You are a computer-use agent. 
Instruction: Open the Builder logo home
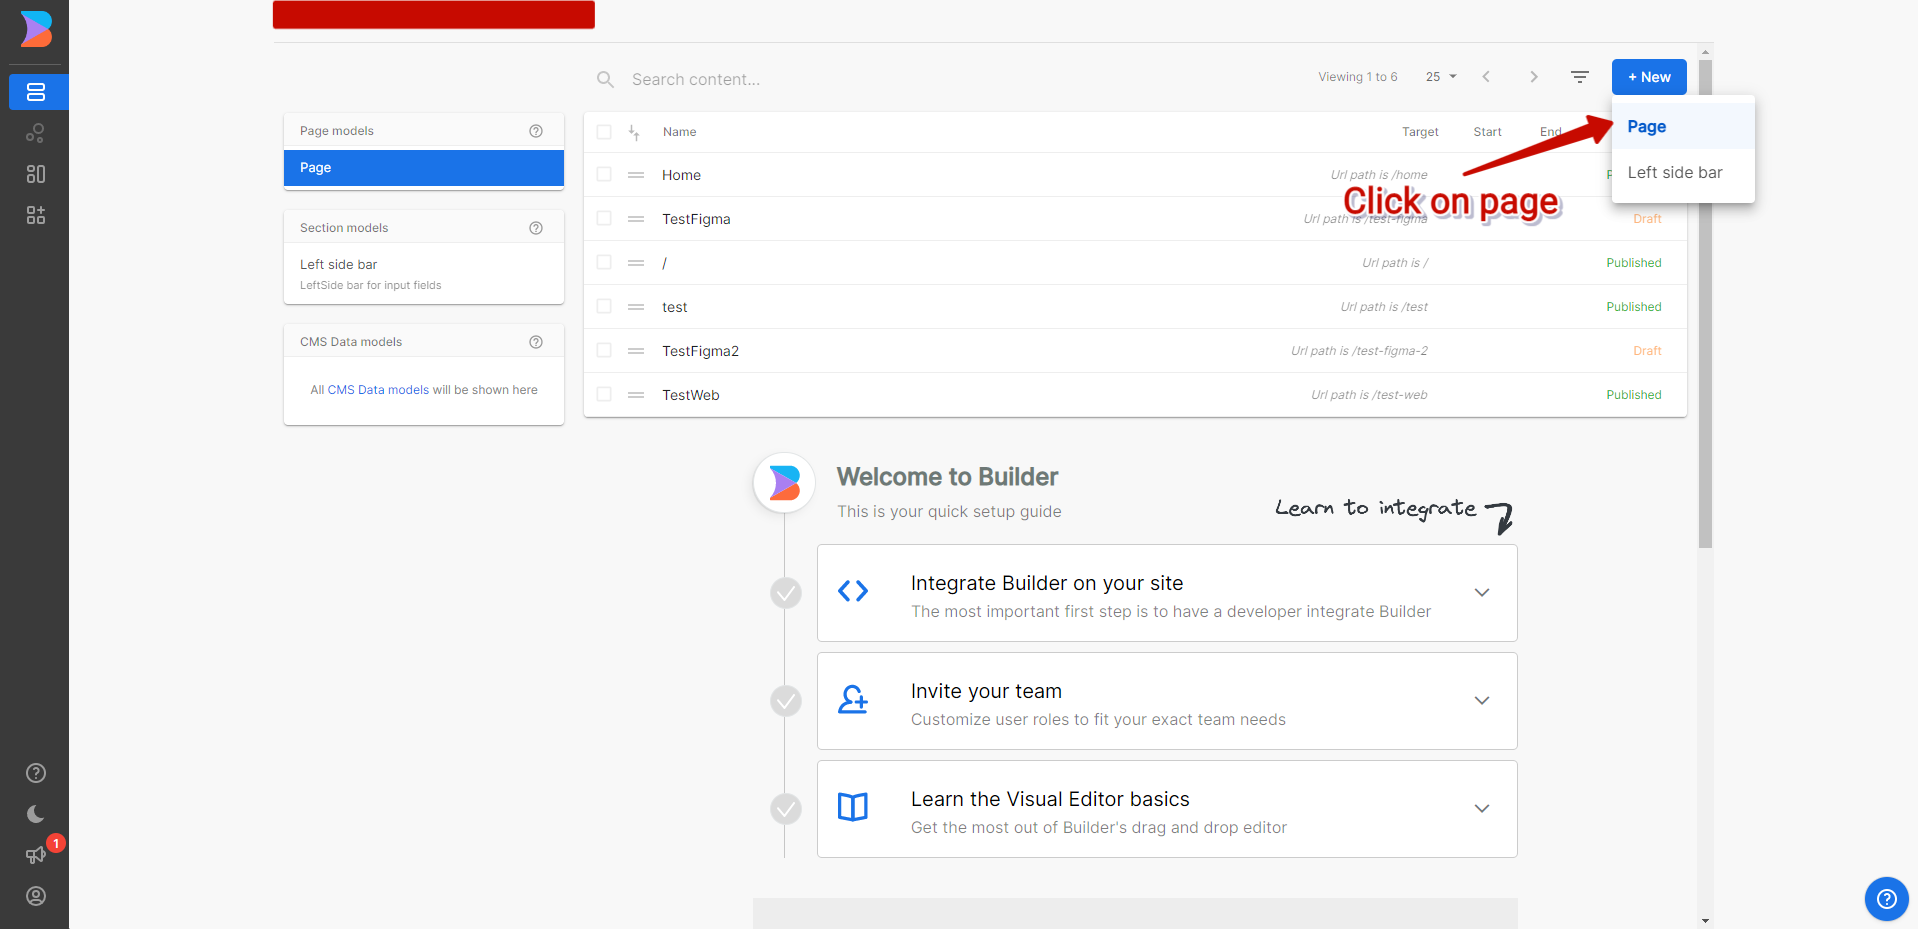click(x=36, y=29)
